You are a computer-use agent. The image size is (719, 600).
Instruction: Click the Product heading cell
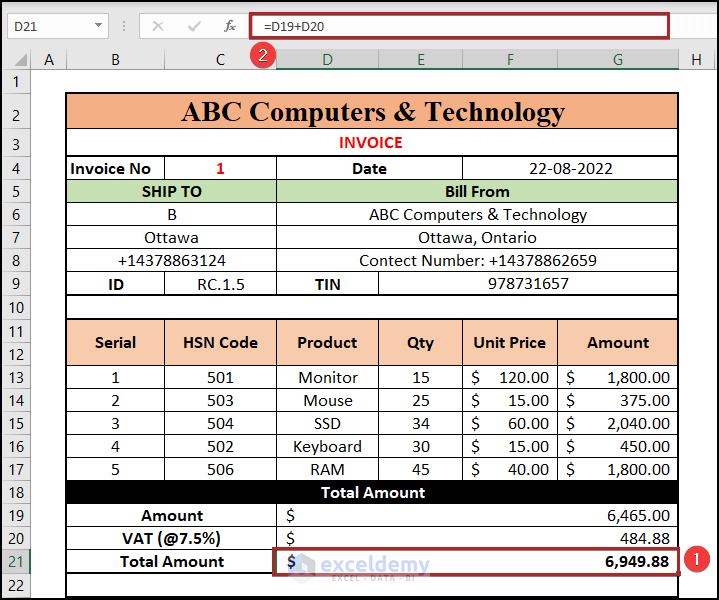(327, 343)
